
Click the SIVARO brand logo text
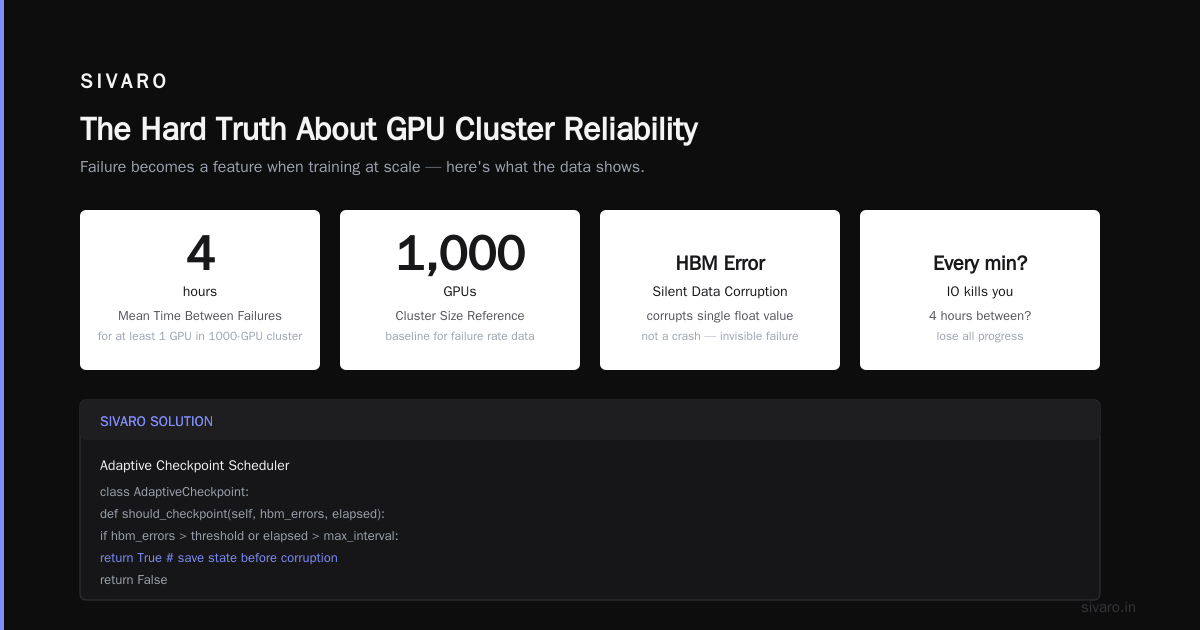(x=124, y=82)
